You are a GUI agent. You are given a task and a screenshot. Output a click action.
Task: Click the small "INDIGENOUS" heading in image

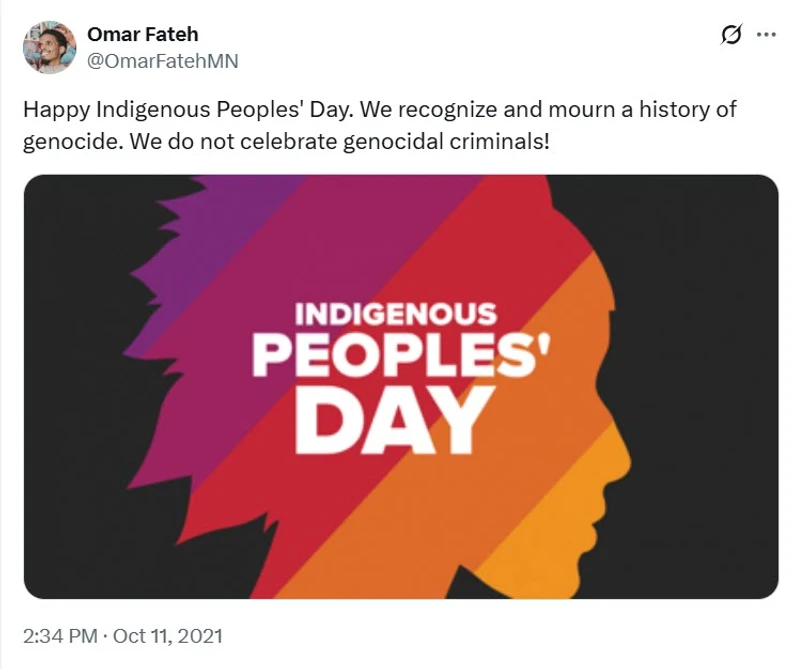coord(396,314)
